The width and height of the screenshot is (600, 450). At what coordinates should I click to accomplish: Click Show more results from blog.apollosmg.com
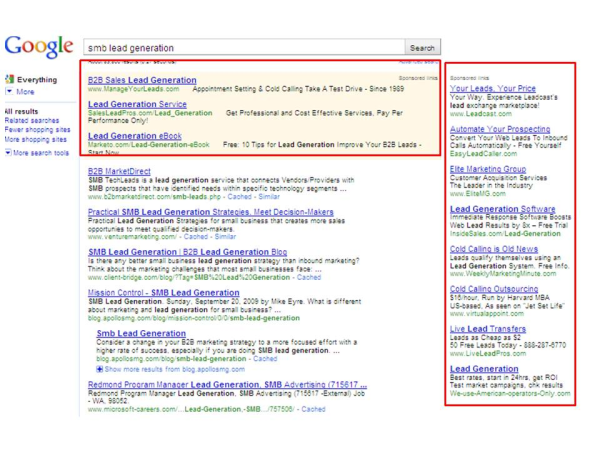pos(174,369)
